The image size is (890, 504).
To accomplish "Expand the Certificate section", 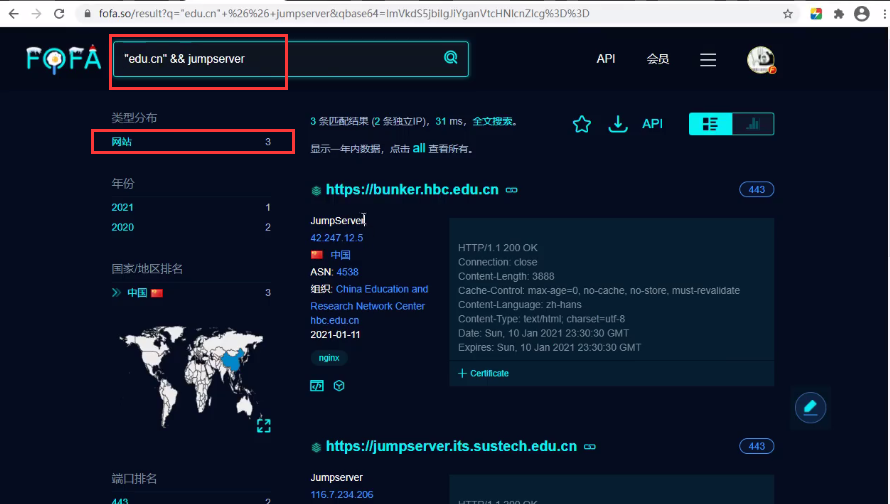I will coord(484,373).
